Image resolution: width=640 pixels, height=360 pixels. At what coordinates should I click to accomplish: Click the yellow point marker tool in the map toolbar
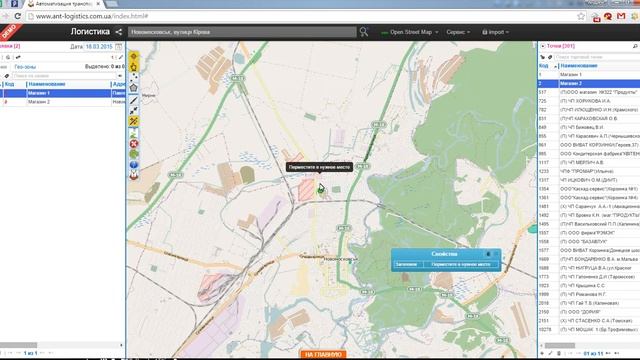pos(134,56)
